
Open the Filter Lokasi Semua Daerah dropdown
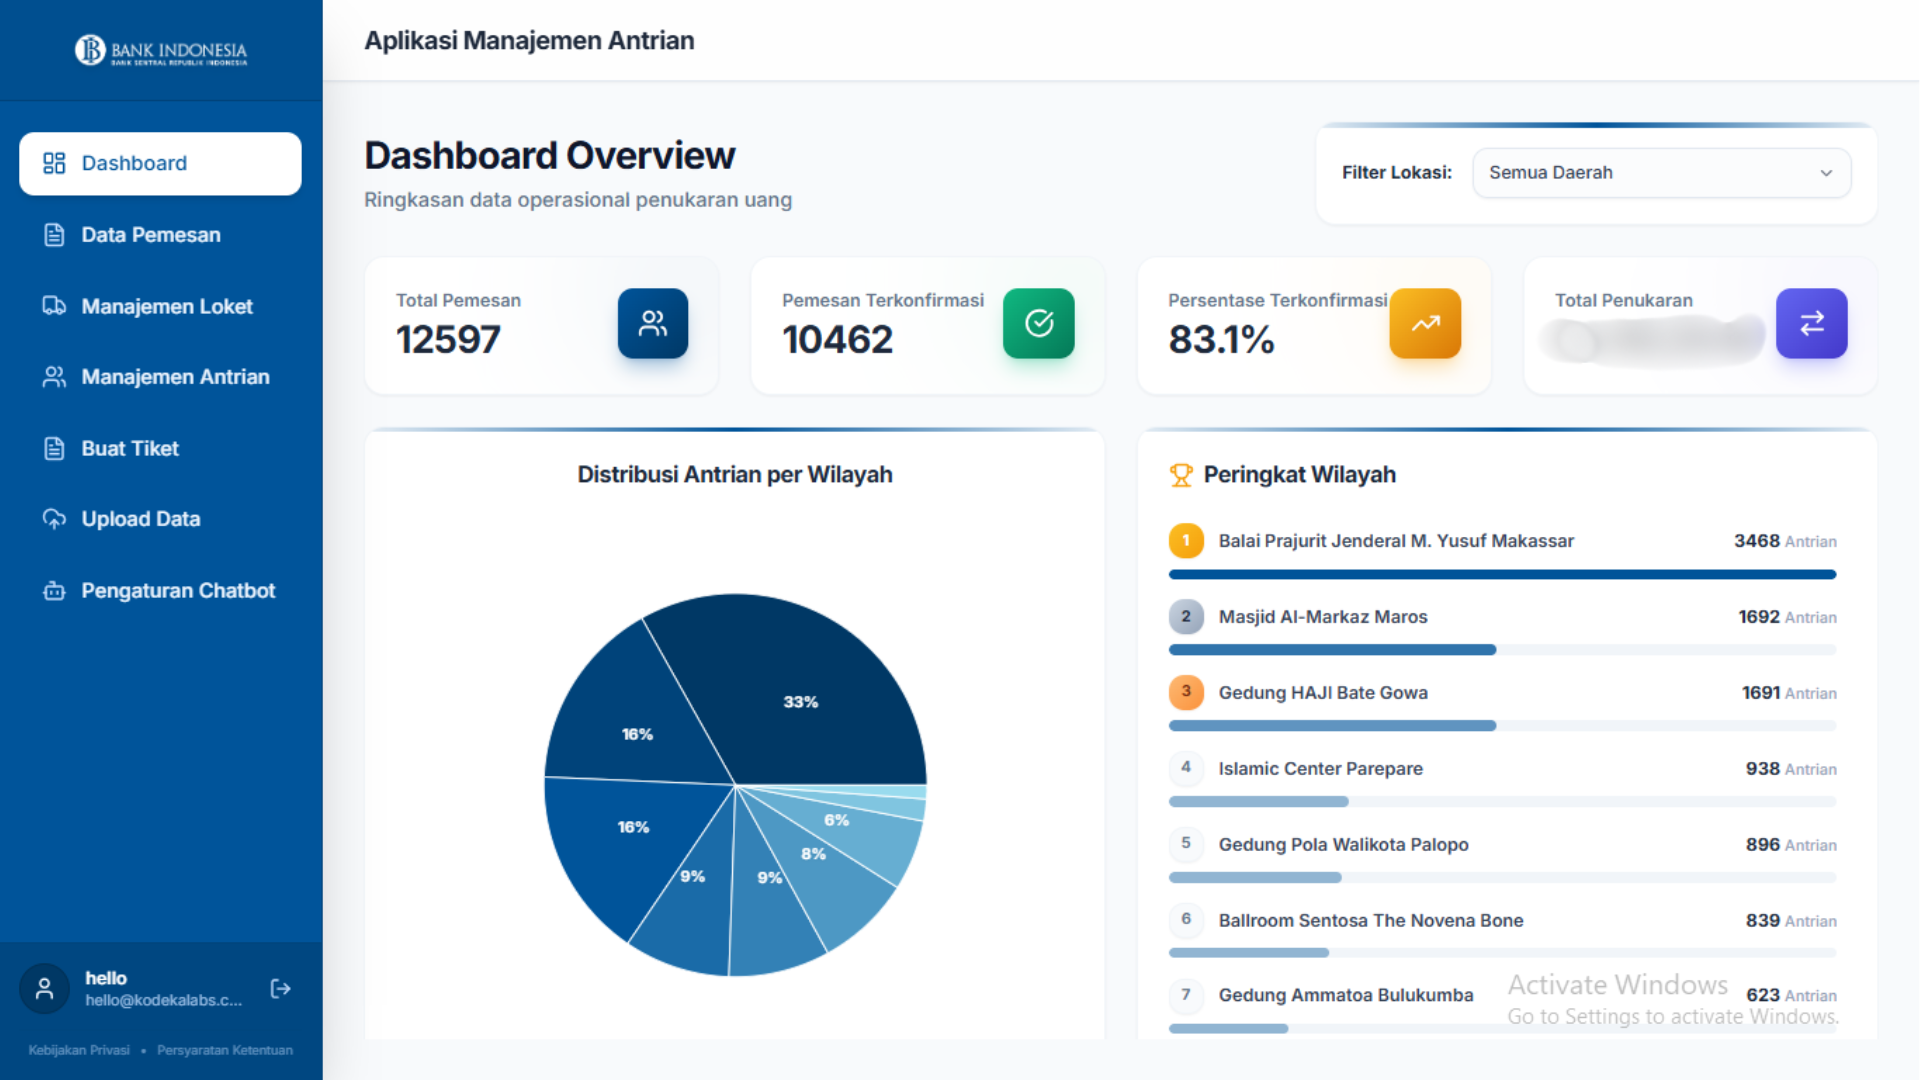click(1661, 173)
